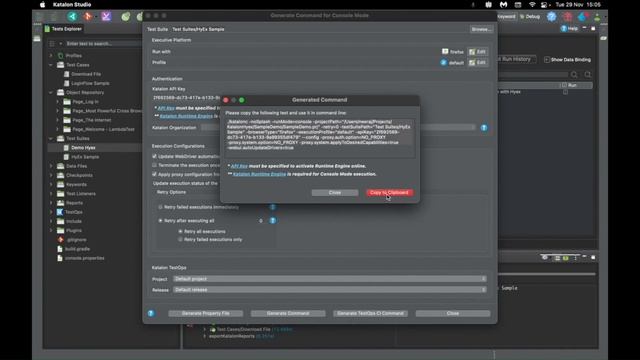Click the Include folder icon in explorer

pos(60,221)
